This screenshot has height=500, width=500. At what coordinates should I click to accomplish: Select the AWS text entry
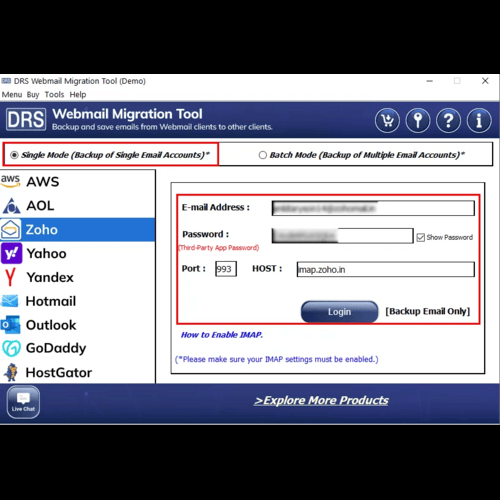click(x=43, y=182)
